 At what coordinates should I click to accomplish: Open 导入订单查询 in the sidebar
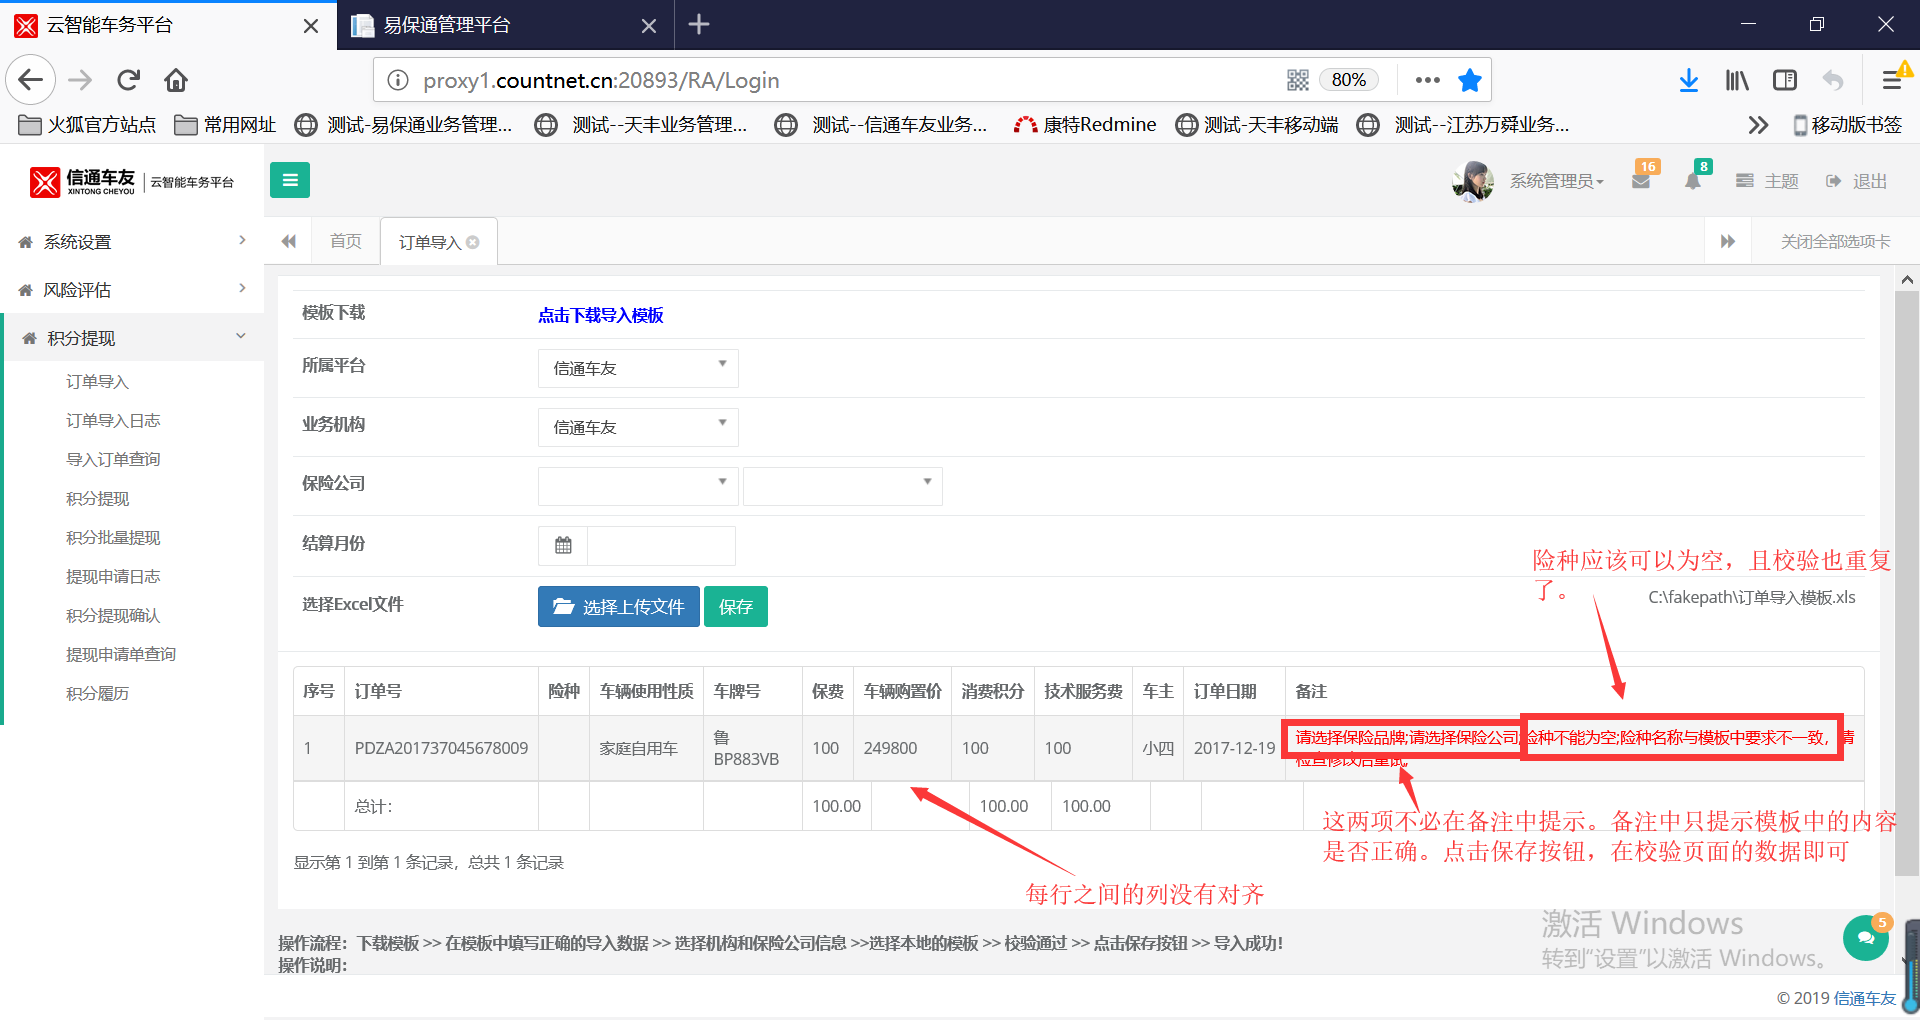tap(113, 460)
